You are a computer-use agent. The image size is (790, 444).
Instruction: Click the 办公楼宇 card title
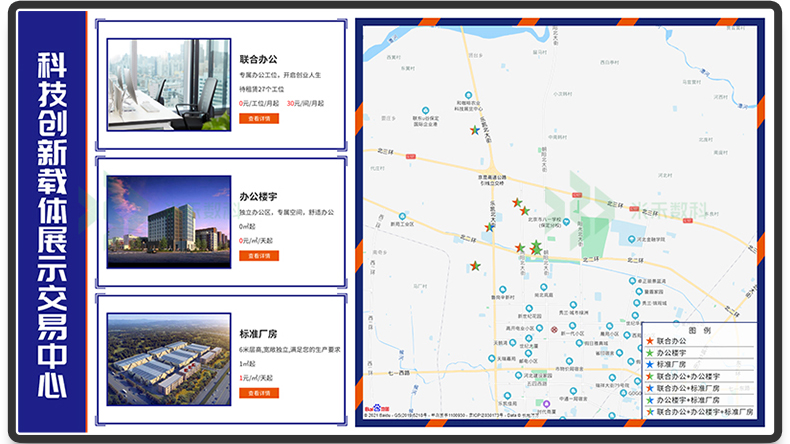[258, 197]
